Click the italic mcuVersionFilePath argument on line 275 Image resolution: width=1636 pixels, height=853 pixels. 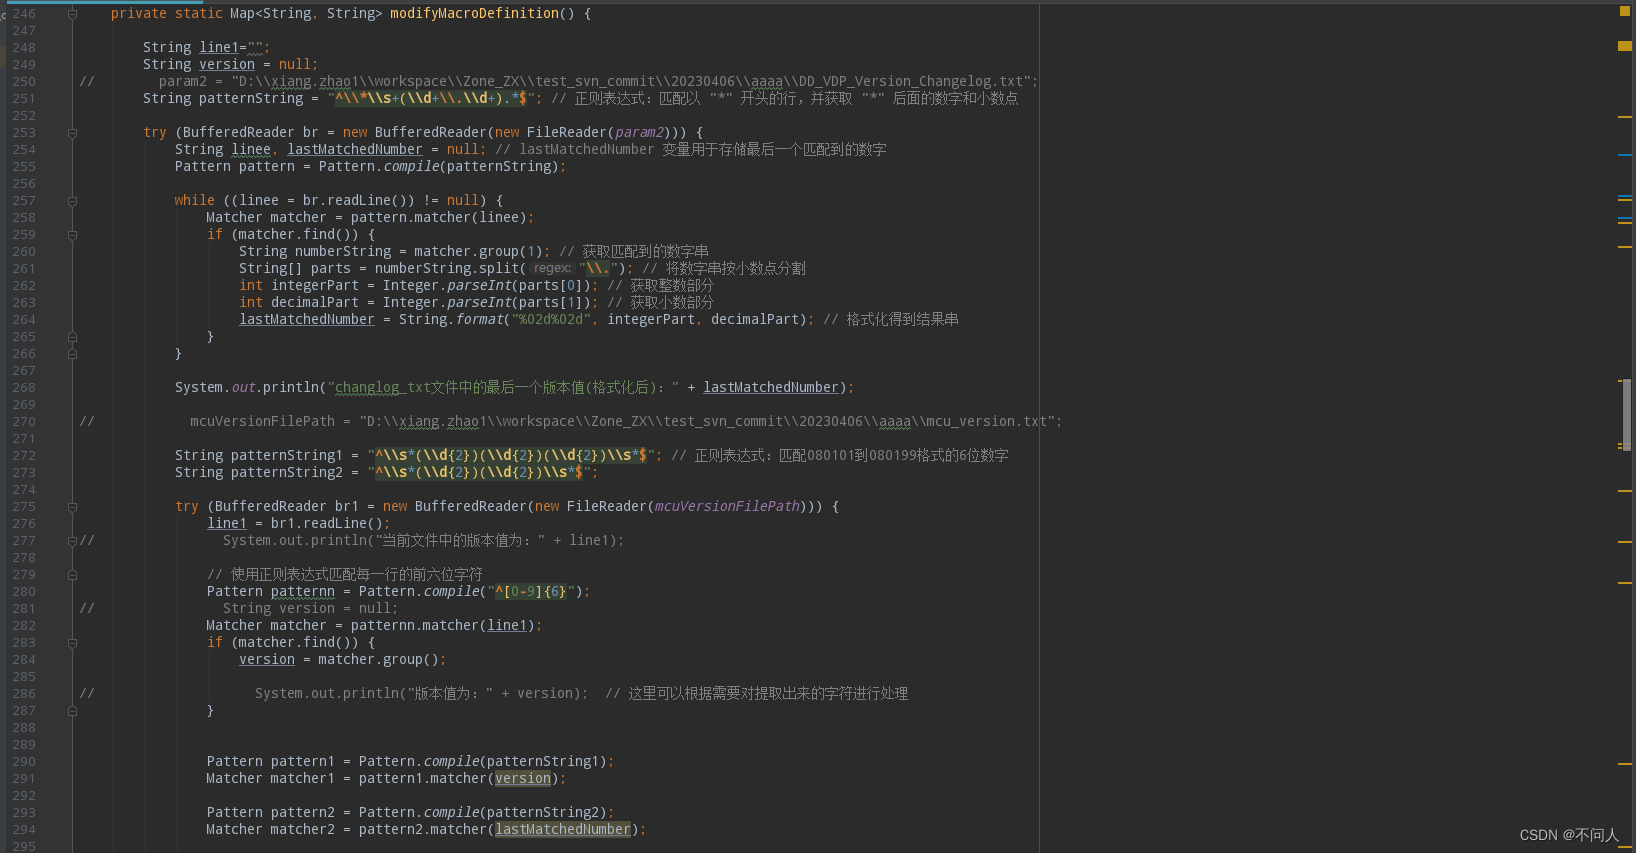[727, 507]
